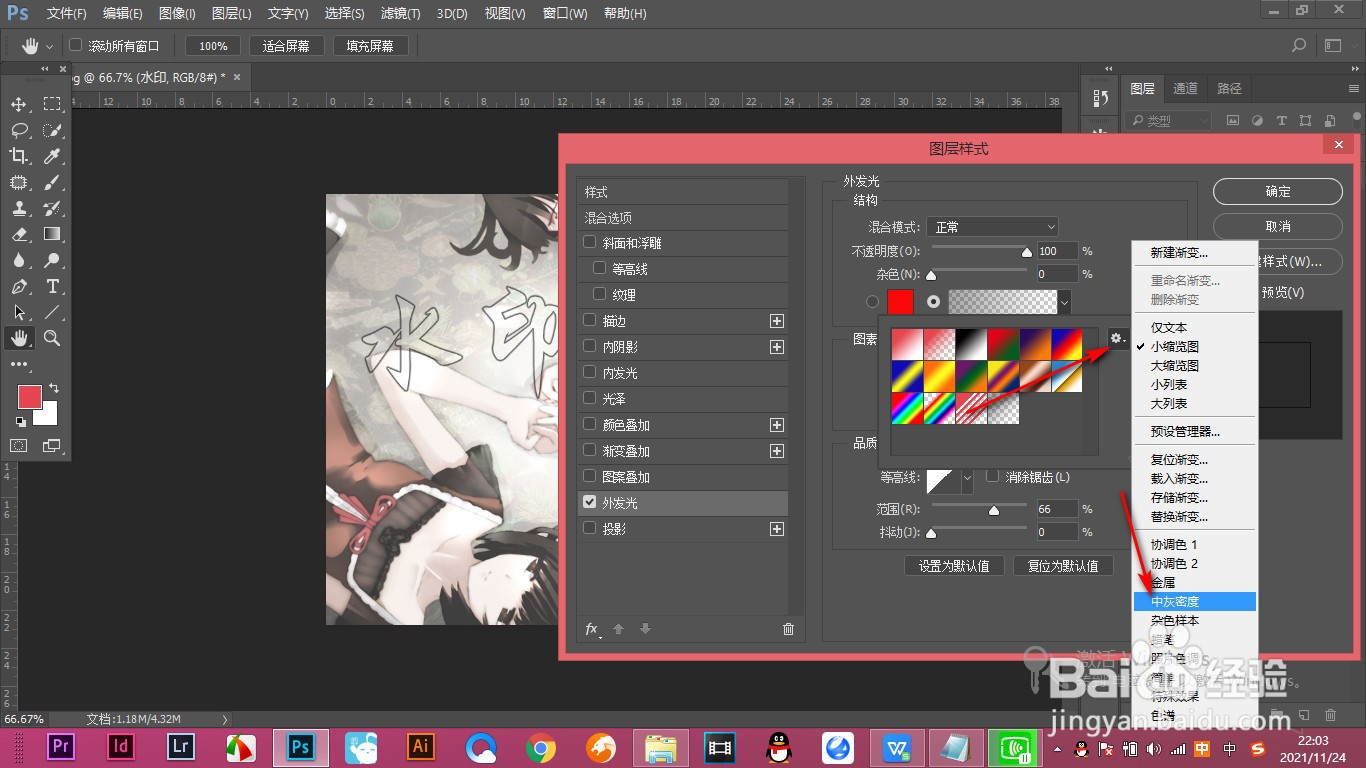
Task: Select the Move tool
Action: [19, 104]
